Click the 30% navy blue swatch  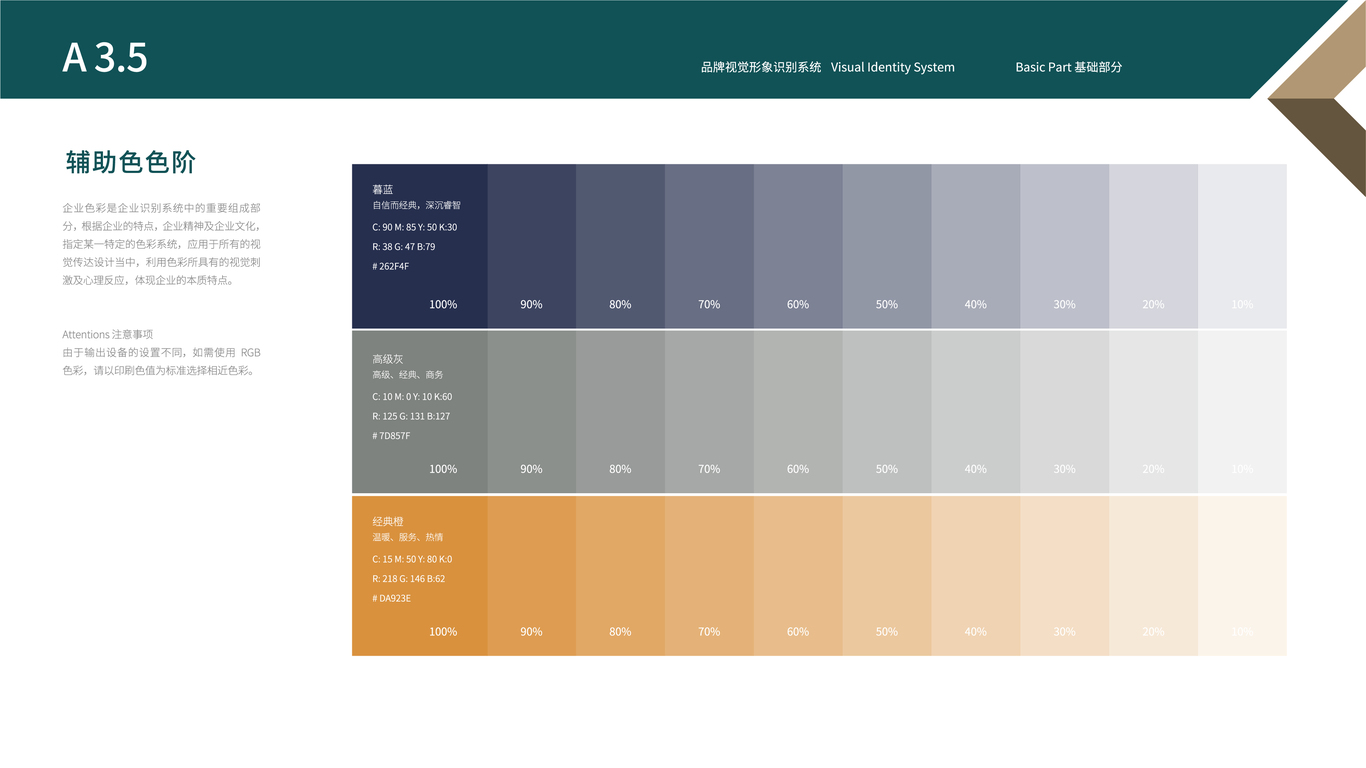(1065, 246)
